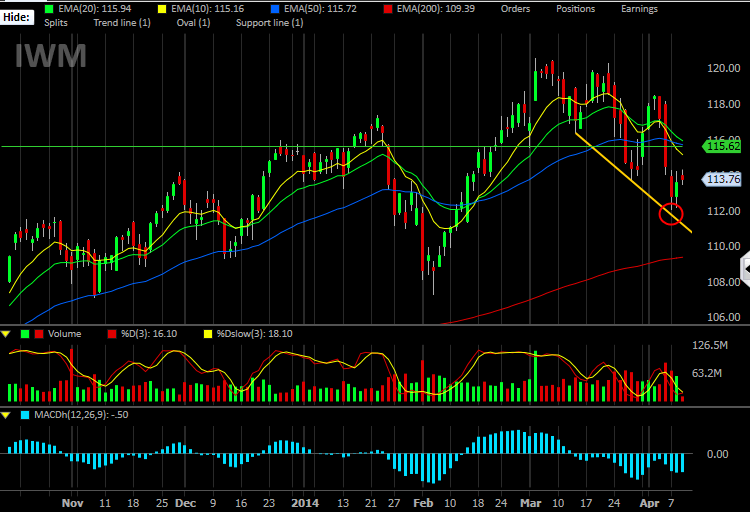Hide Positions on the chart
750x512 pixels.
pos(575,9)
